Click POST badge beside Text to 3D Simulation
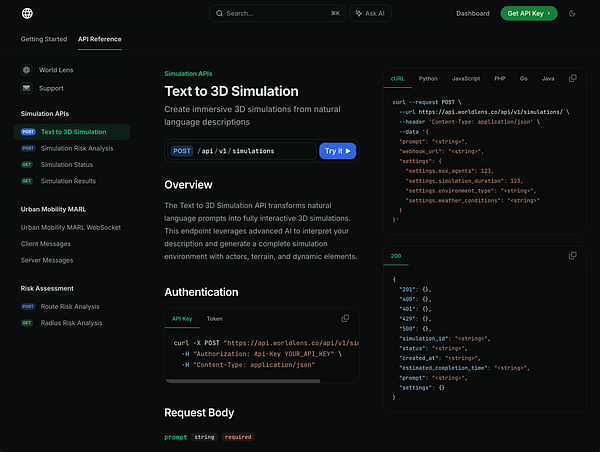The width and height of the screenshot is (600, 452). coord(28,132)
